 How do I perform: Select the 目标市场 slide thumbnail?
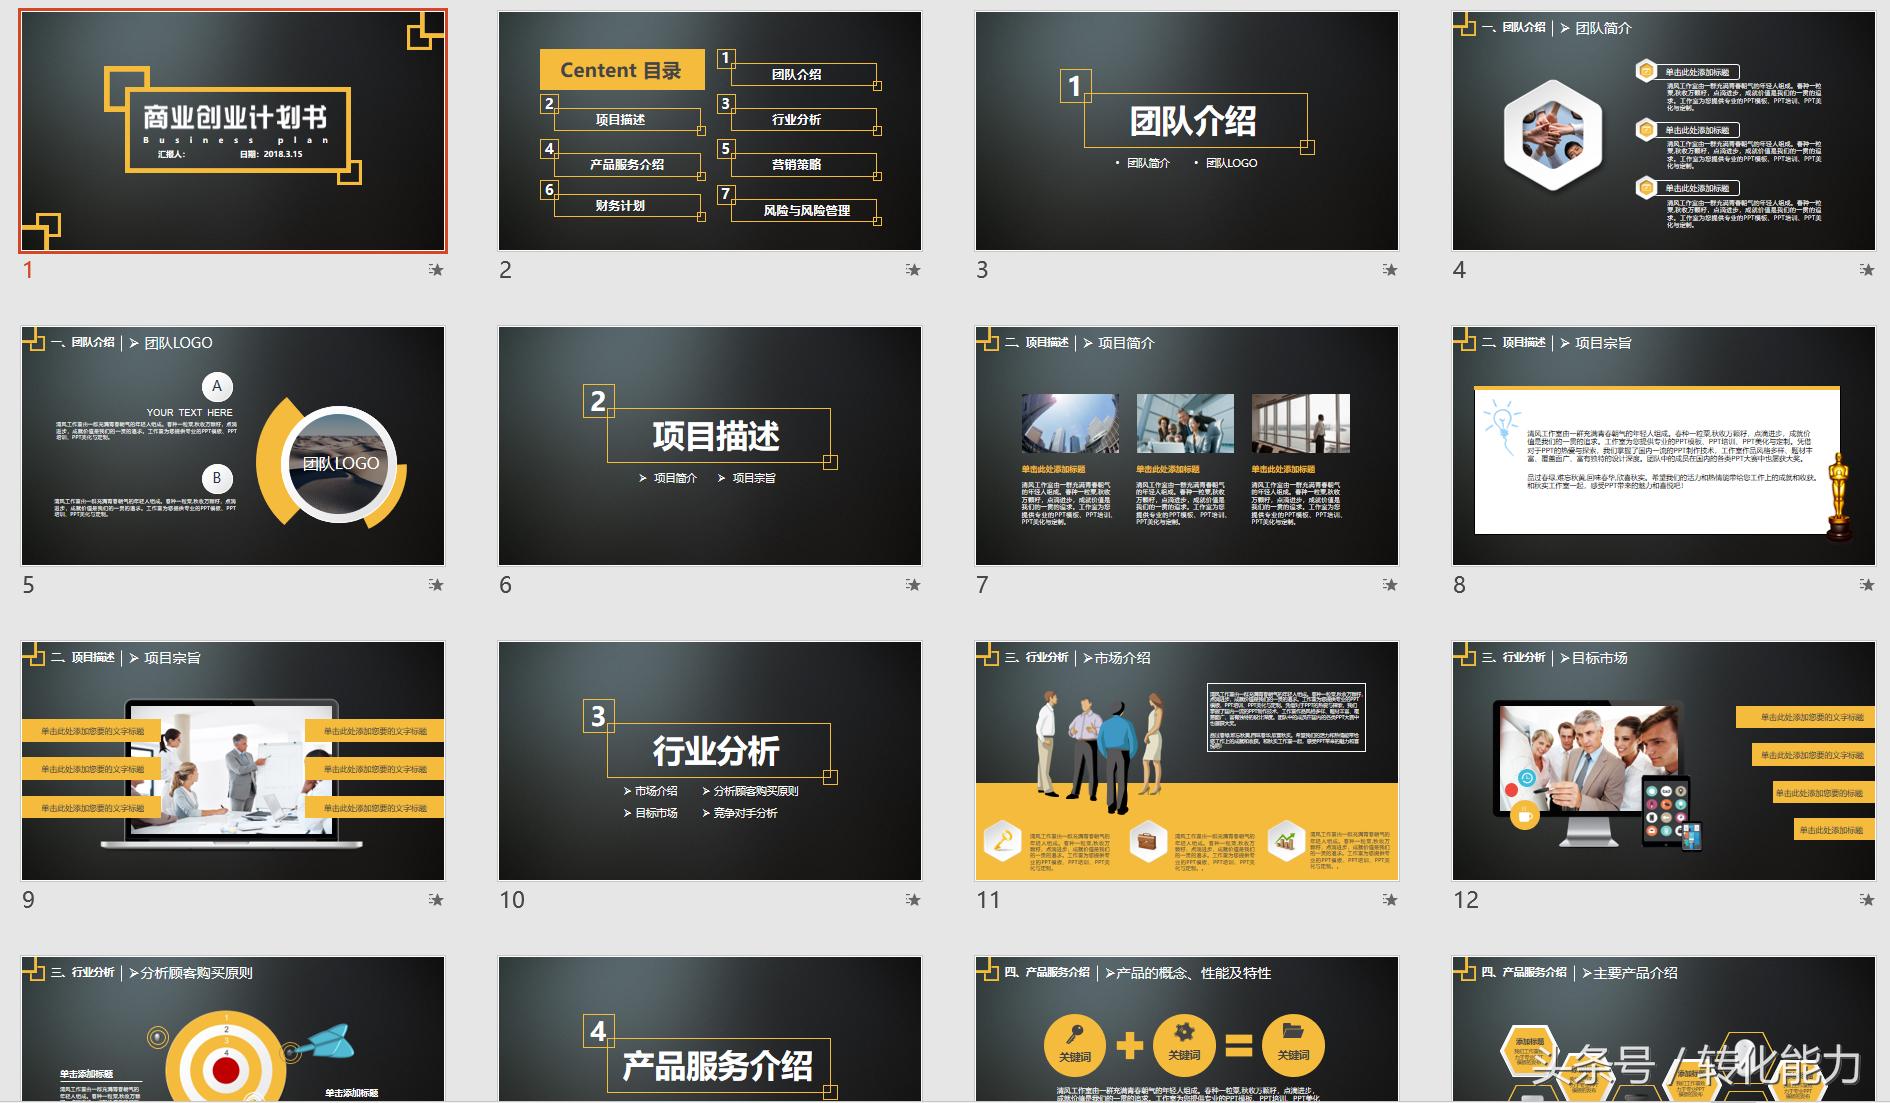pyautogui.click(x=1664, y=761)
